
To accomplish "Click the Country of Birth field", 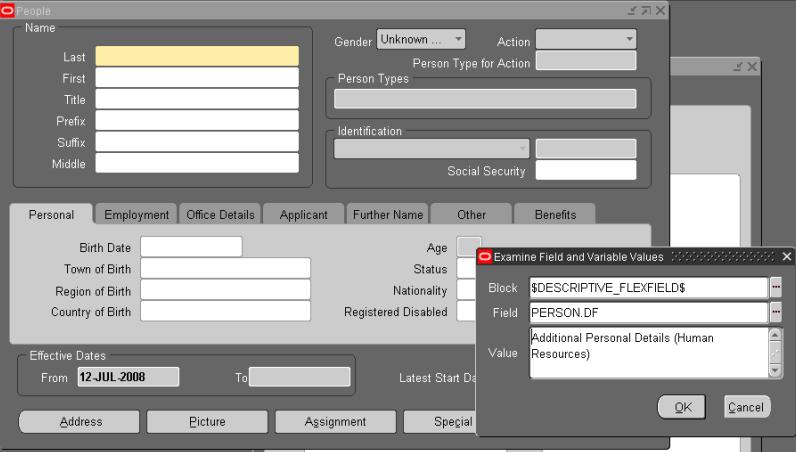I will [x=225, y=311].
